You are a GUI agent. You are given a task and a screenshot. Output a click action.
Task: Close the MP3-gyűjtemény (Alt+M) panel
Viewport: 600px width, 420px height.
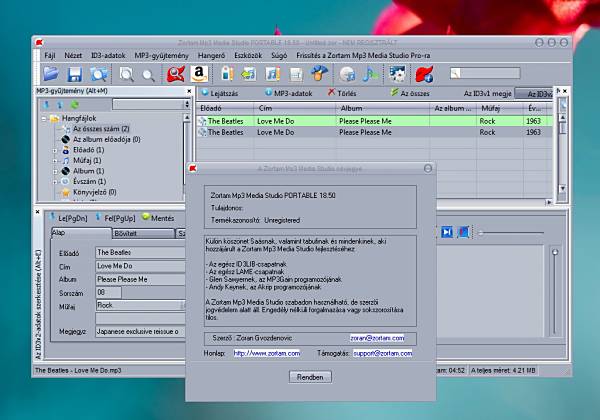(189, 91)
